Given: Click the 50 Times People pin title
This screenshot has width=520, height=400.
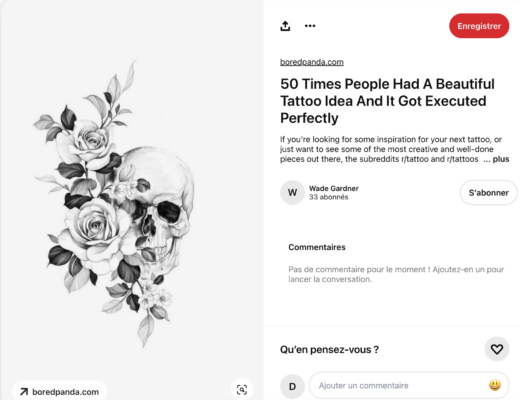Looking at the screenshot, I should click(x=387, y=101).
